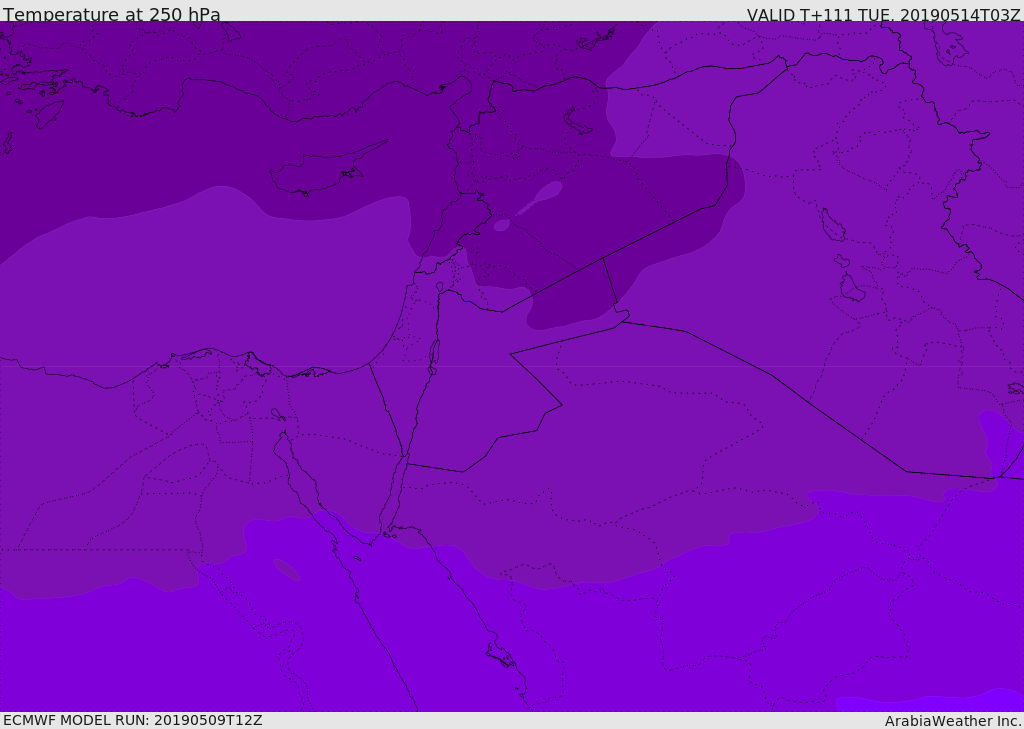Click the 'ArabiaWeather Inc.' credit text
The width and height of the screenshot is (1024, 729).
click(953, 721)
